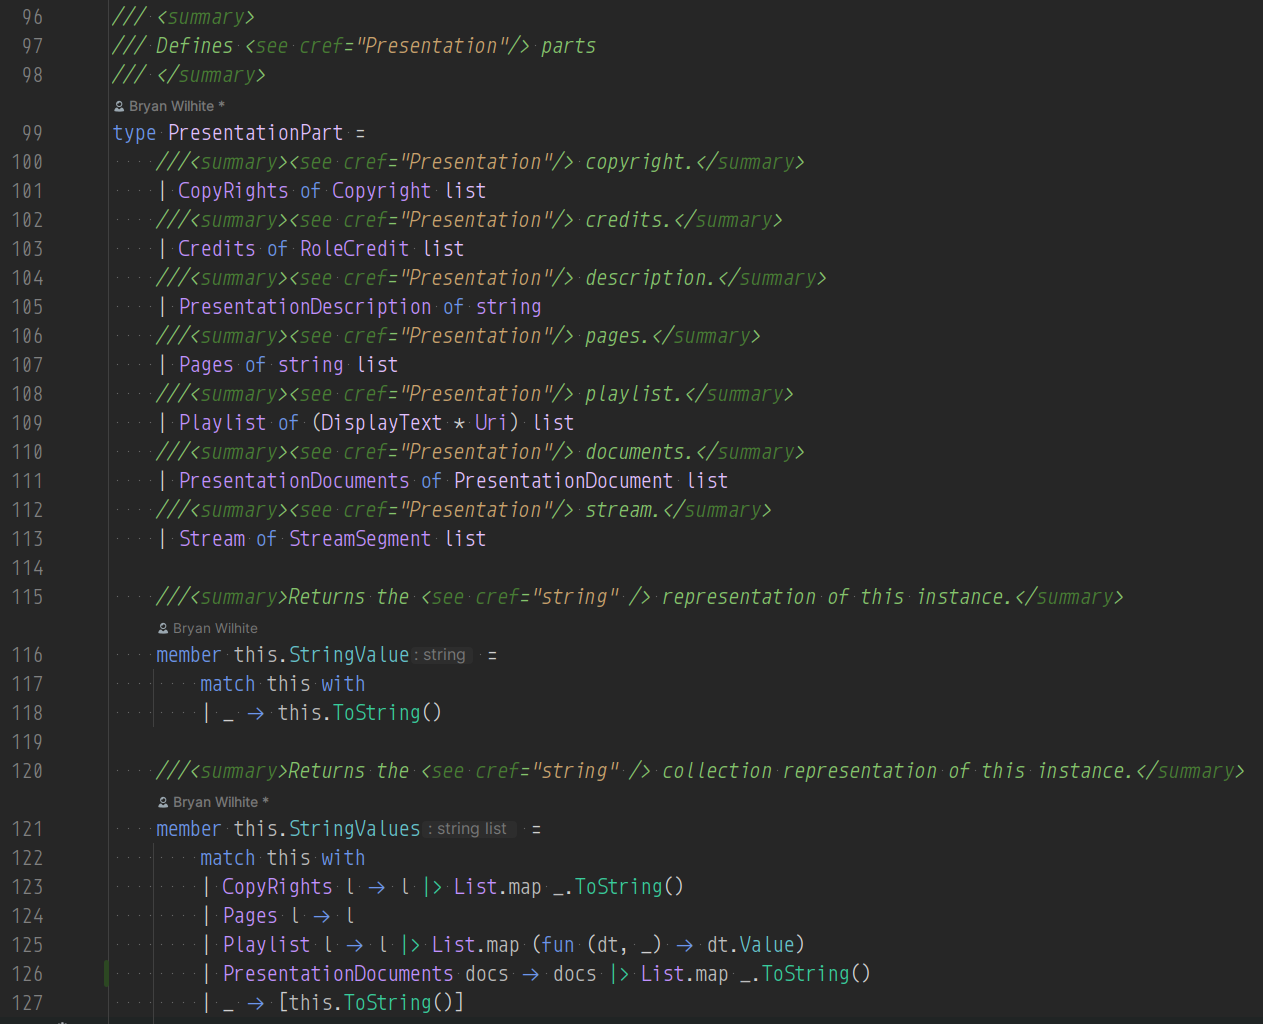The width and height of the screenshot is (1263, 1024).
Task: Place cursor on PresentationPart type name
Action: point(255,133)
